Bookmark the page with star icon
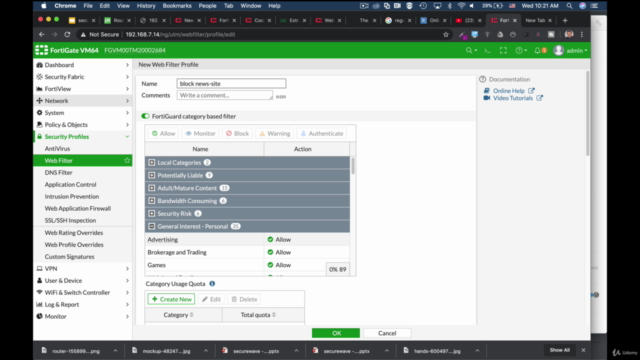This screenshot has width=640, height=360. tap(446, 34)
